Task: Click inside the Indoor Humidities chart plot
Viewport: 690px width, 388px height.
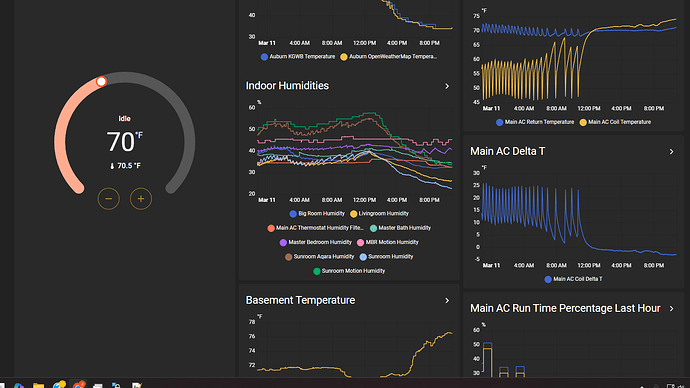Action: click(x=355, y=150)
